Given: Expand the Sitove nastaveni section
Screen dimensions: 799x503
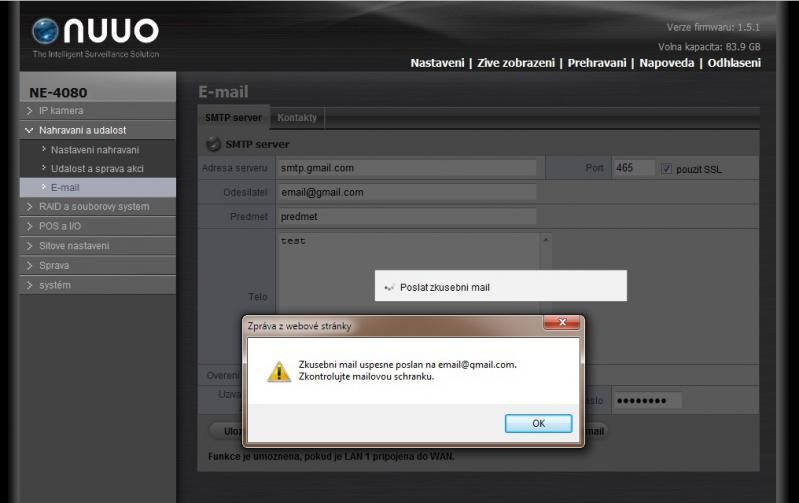Looking at the screenshot, I should point(74,246).
